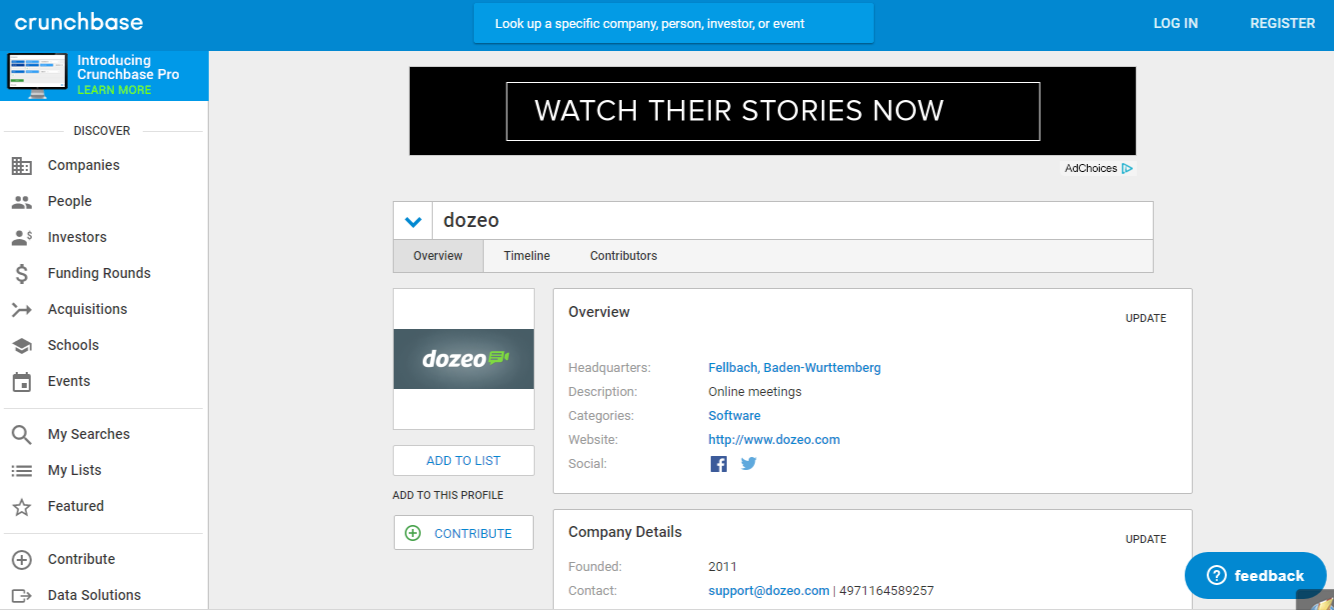1334x610 pixels.
Task: Click the Investors person-dollar icon
Action: (x=21, y=237)
